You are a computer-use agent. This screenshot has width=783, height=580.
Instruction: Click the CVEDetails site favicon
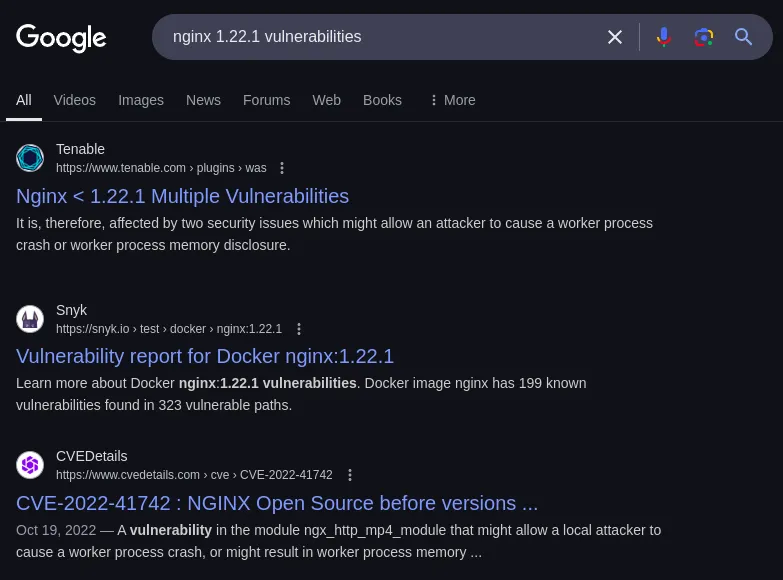tap(30, 465)
